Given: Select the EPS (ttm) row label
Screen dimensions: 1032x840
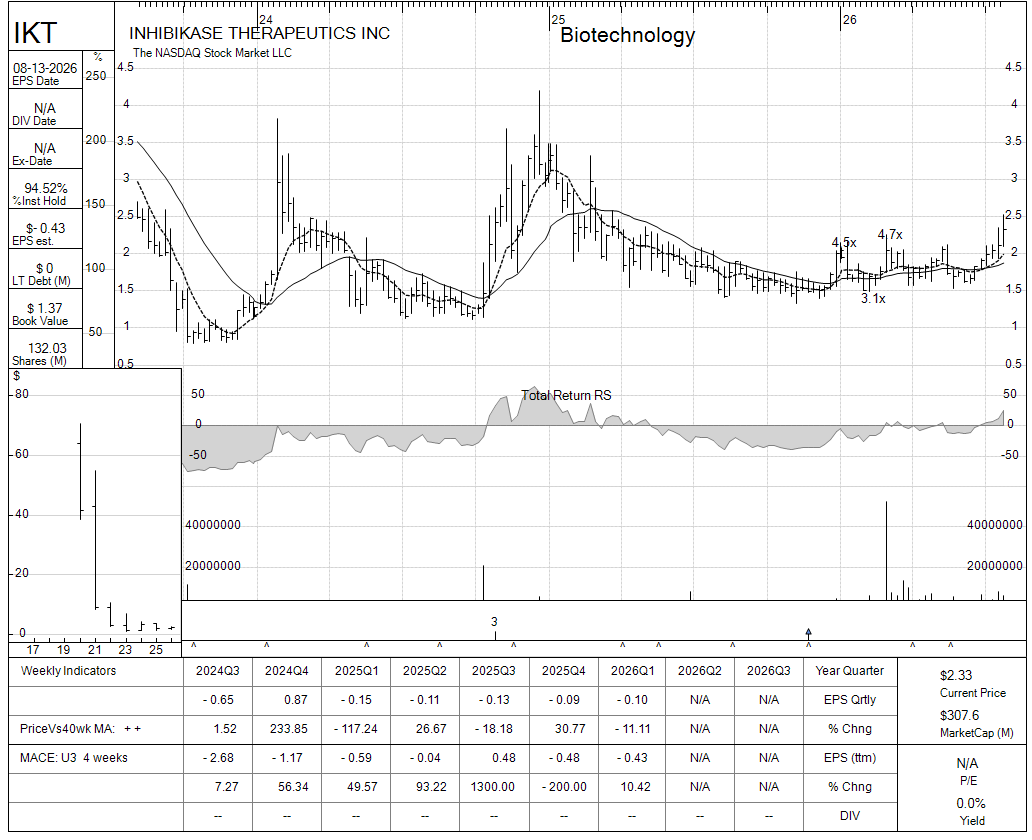Looking at the screenshot, I should 850,758.
